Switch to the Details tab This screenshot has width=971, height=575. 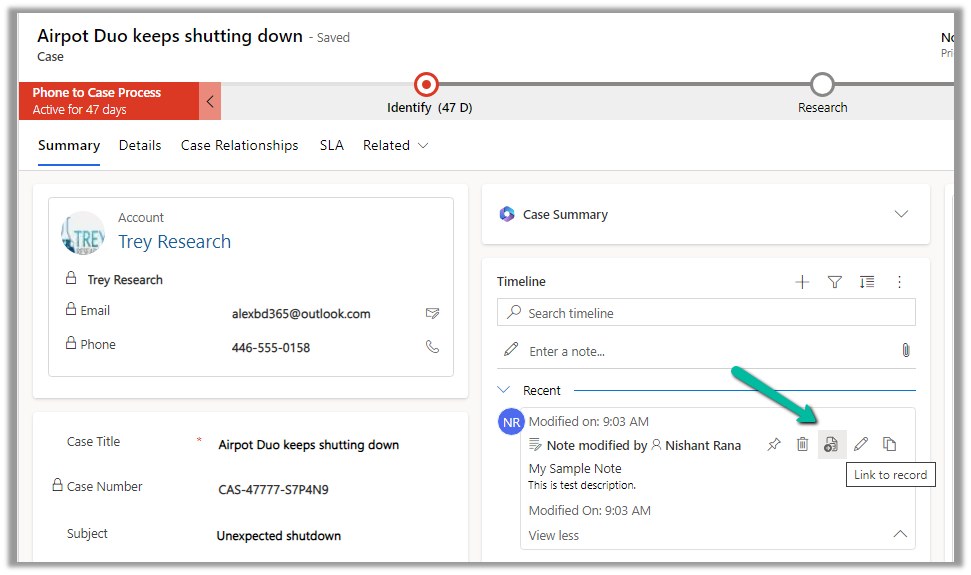[x=140, y=146]
